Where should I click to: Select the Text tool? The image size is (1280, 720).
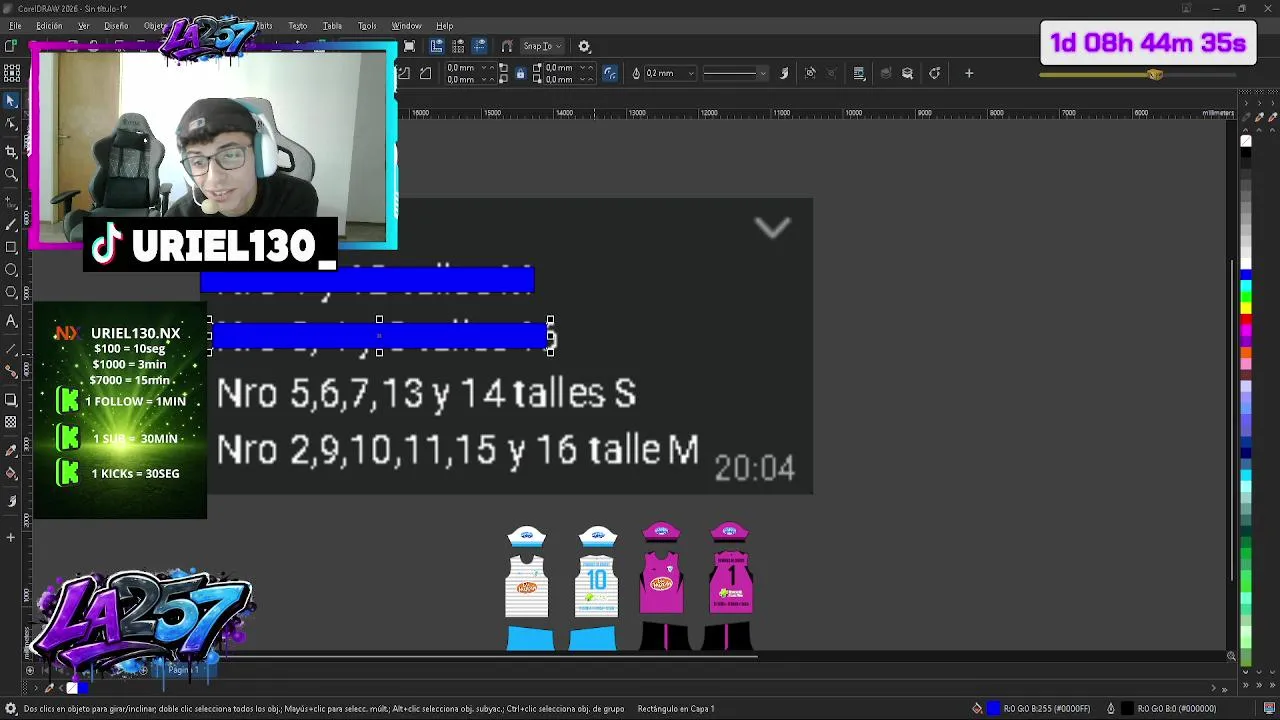[x=11, y=321]
